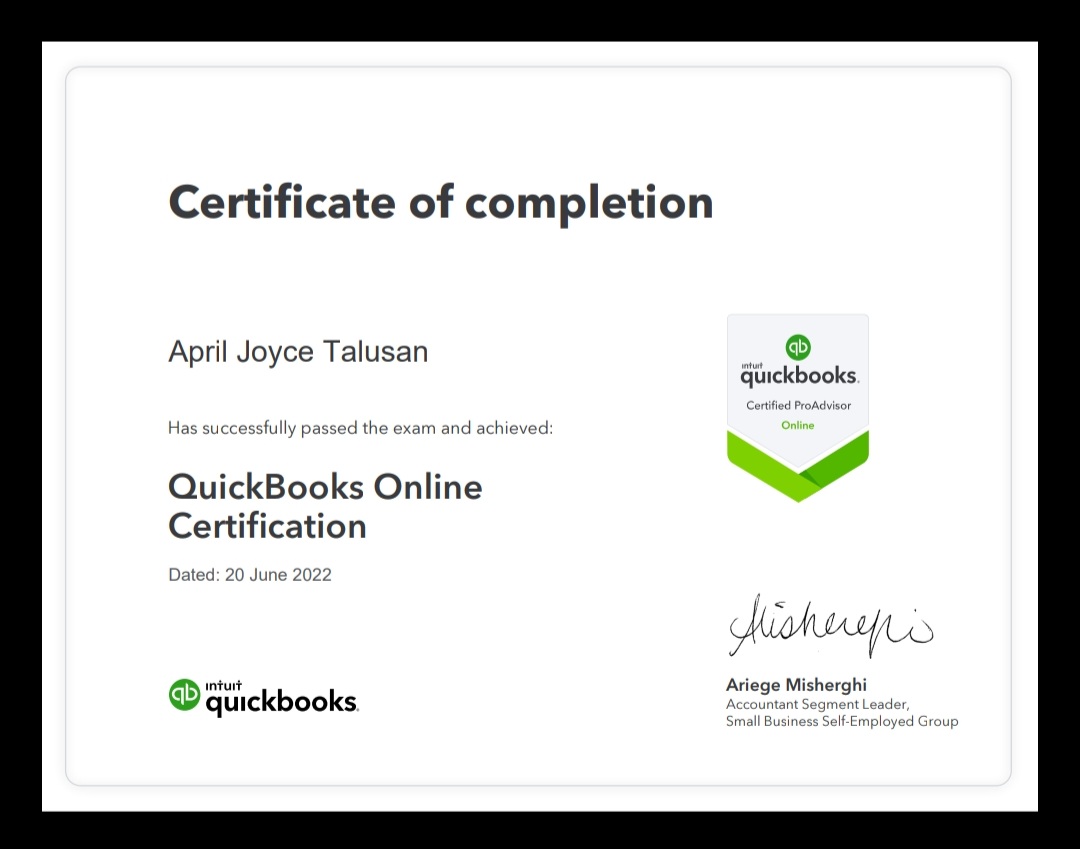The height and width of the screenshot is (849, 1080).
Task: Click the name April Joyce Talusan
Action: [297, 351]
